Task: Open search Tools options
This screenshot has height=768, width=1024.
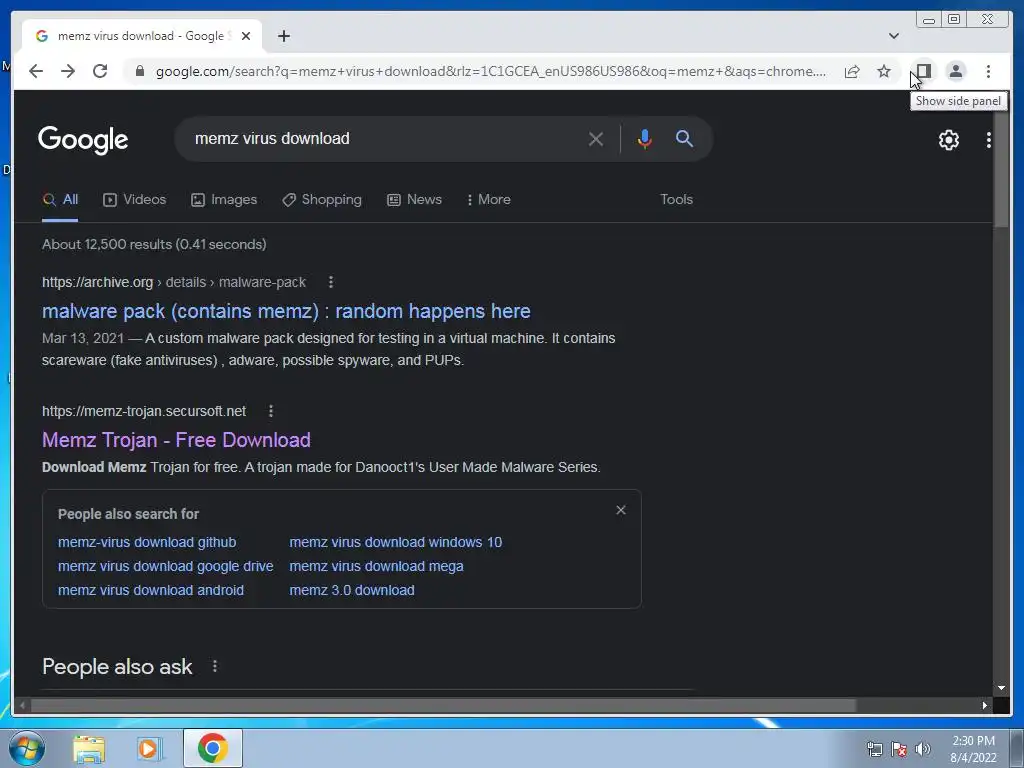Action: pos(676,200)
